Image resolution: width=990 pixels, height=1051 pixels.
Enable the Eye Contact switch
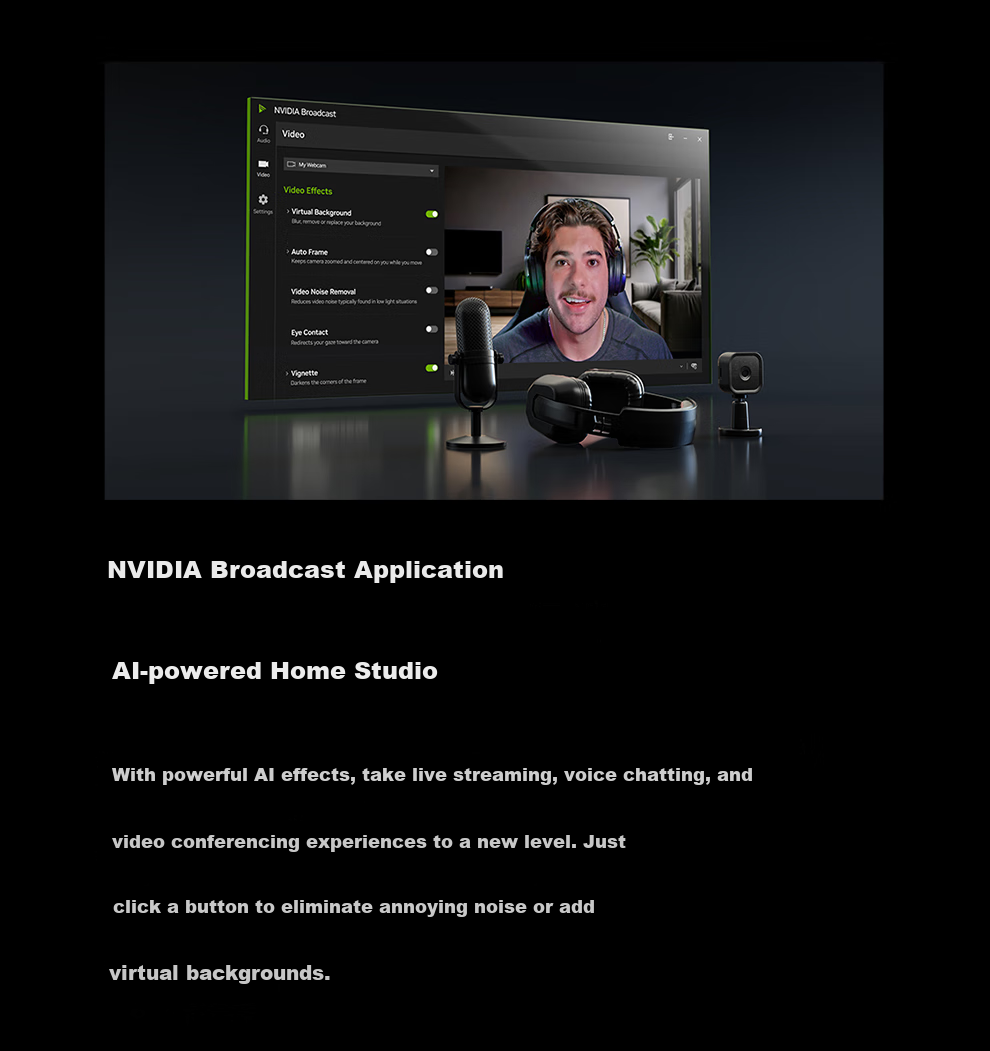432,329
